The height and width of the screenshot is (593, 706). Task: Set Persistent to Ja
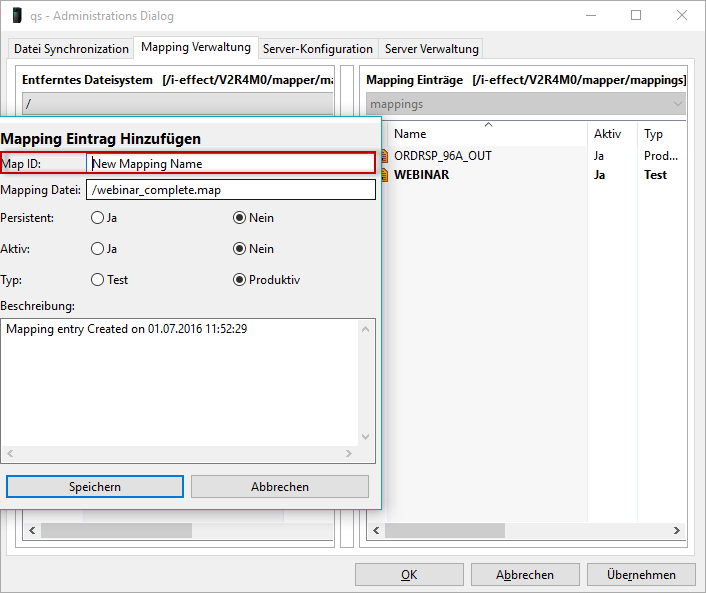point(98,218)
